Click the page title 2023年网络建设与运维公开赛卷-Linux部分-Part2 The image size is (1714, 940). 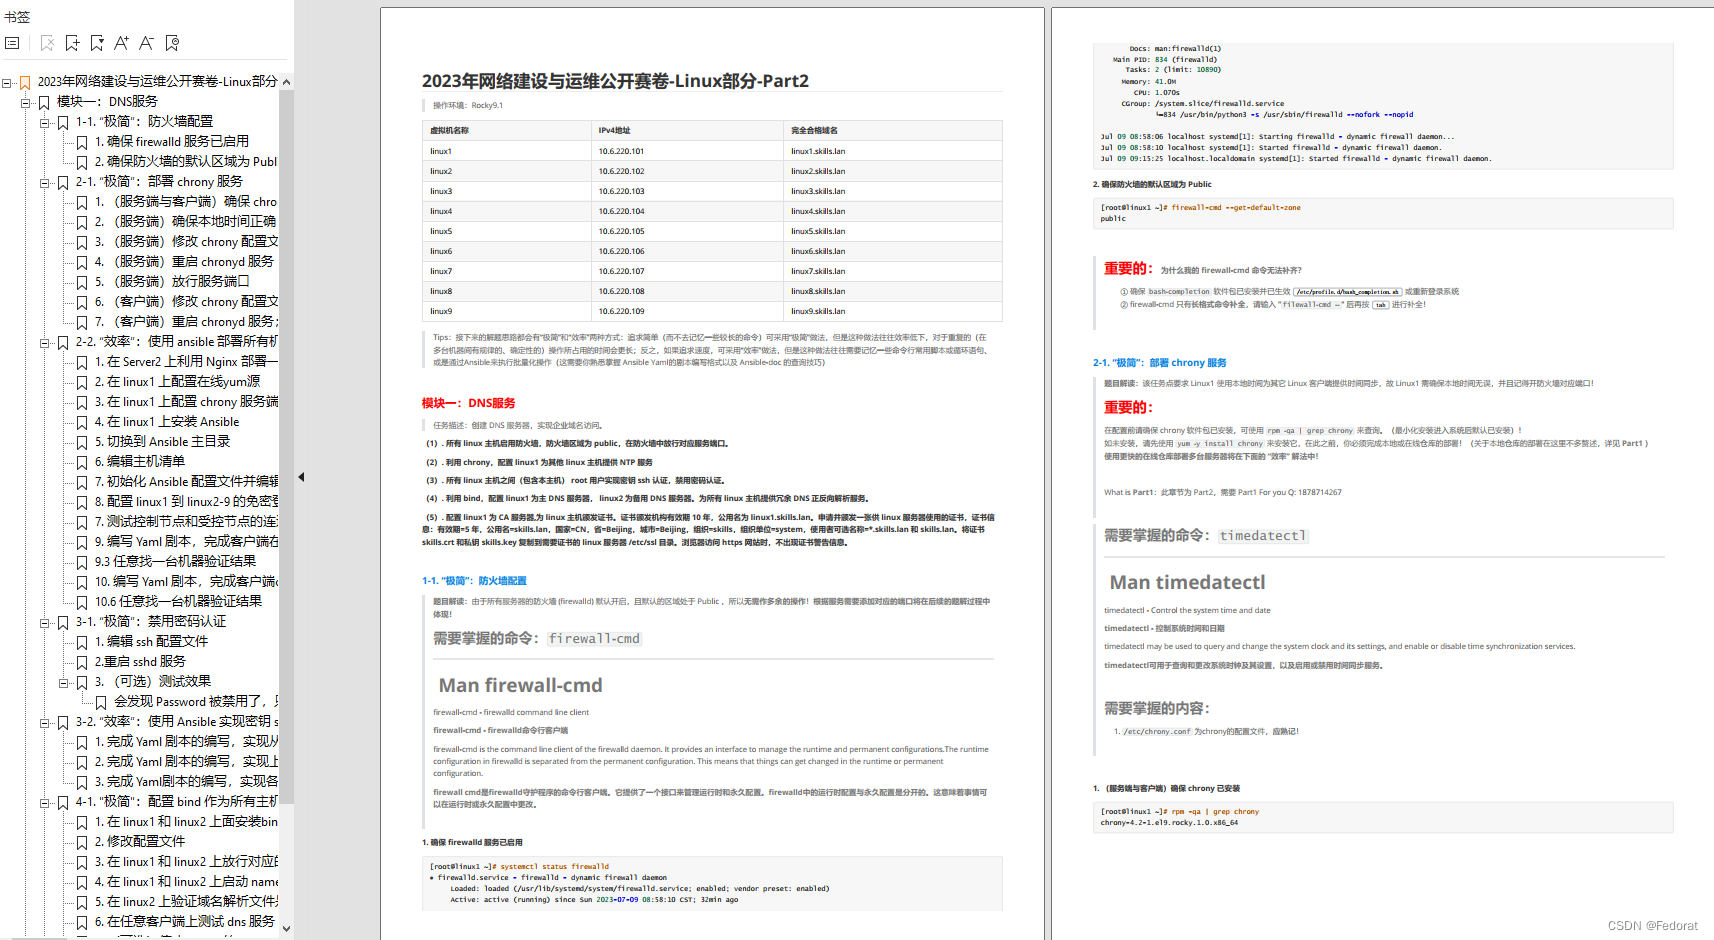pos(615,81)
